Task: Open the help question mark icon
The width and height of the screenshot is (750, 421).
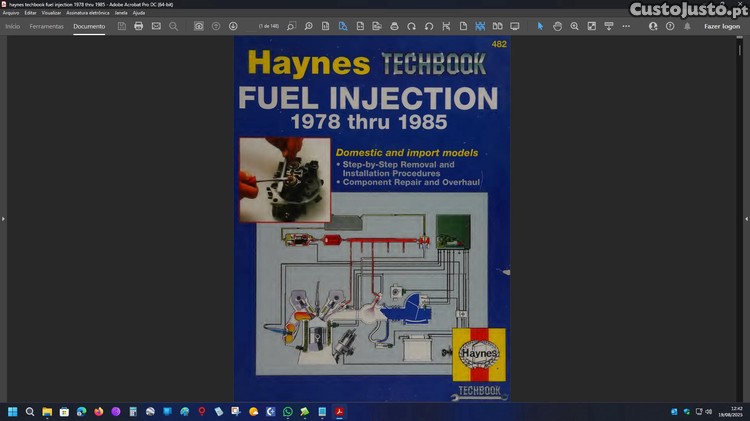Action: tap(670, 26)
